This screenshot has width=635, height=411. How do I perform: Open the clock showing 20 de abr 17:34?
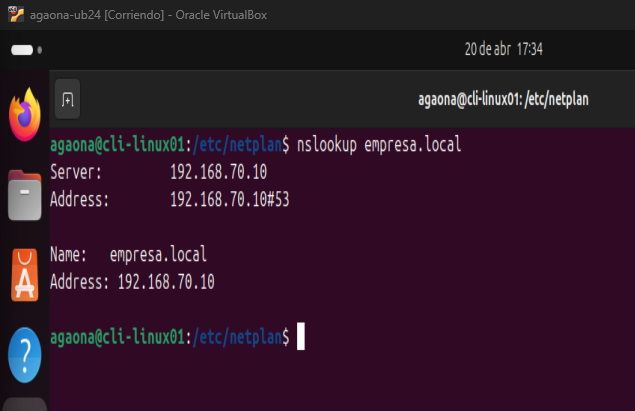[503, 49]
